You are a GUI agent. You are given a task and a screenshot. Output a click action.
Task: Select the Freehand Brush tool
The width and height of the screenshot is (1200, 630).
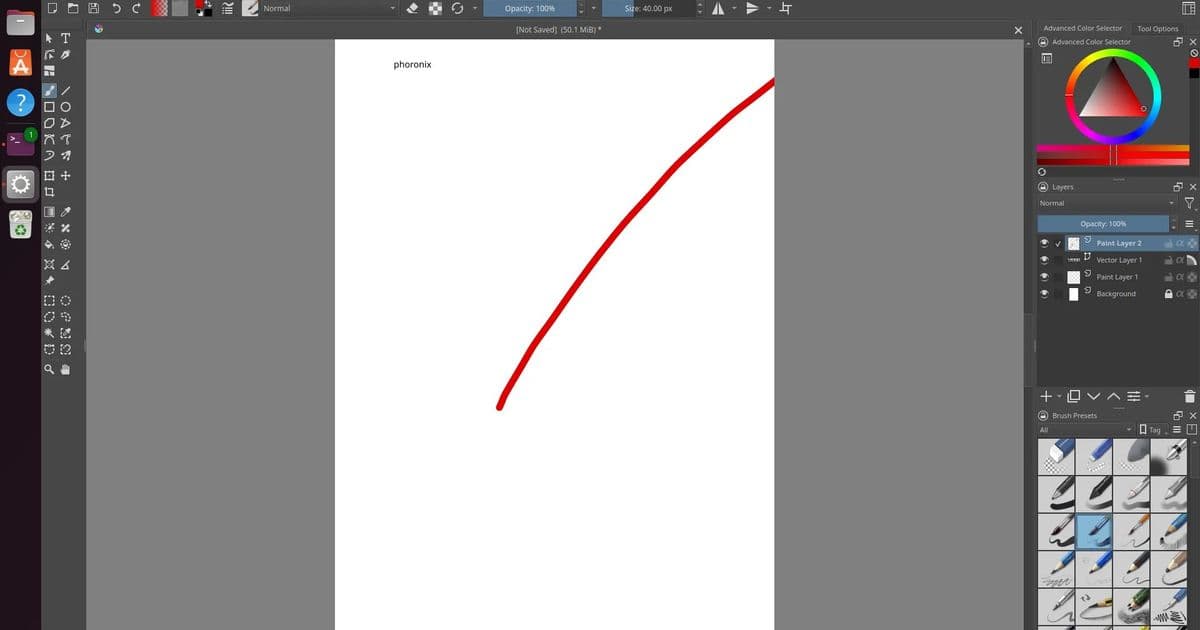(x=48, y=90)
